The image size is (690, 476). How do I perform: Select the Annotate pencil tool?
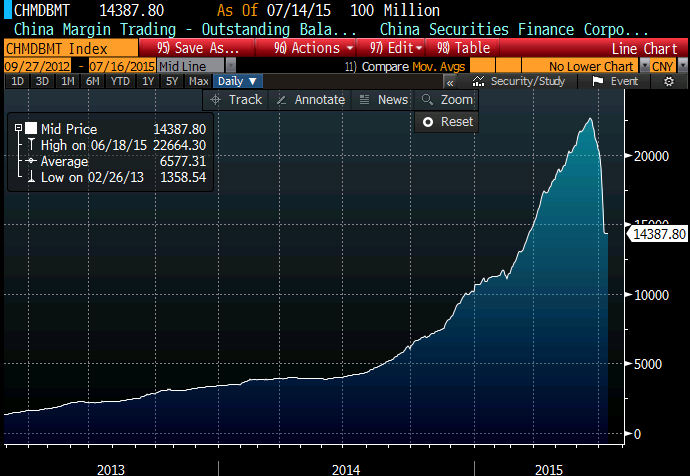(311, 99)
